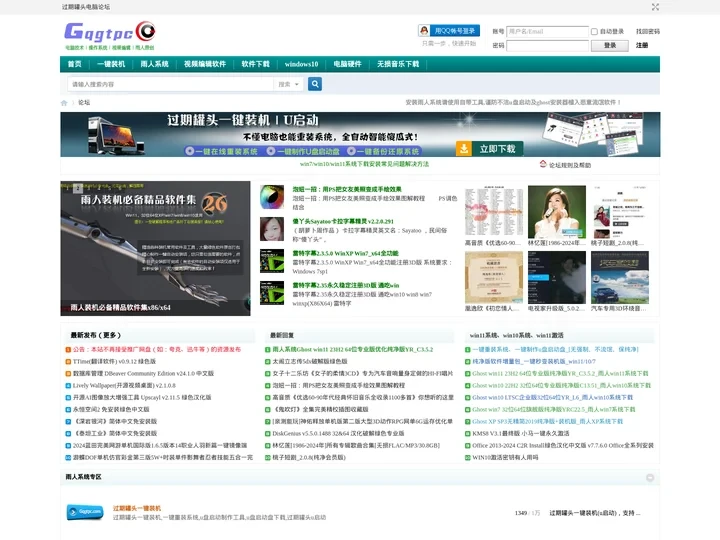Enable the 自动登录 checkbox
Viewport: 720px width, 540px height.
tap(594, 32)
